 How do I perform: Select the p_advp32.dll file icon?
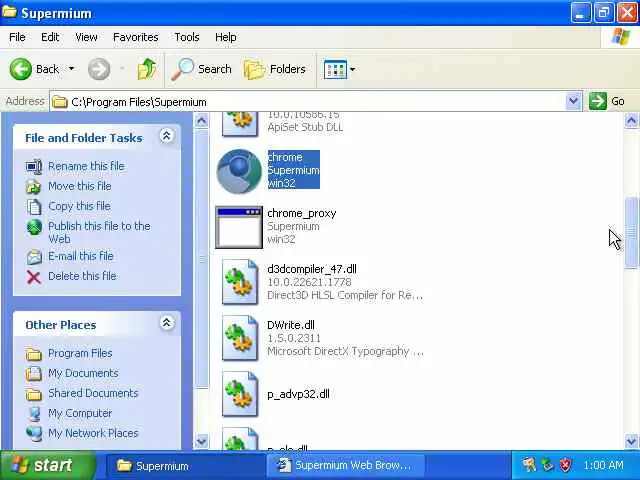tap(240, 394)
